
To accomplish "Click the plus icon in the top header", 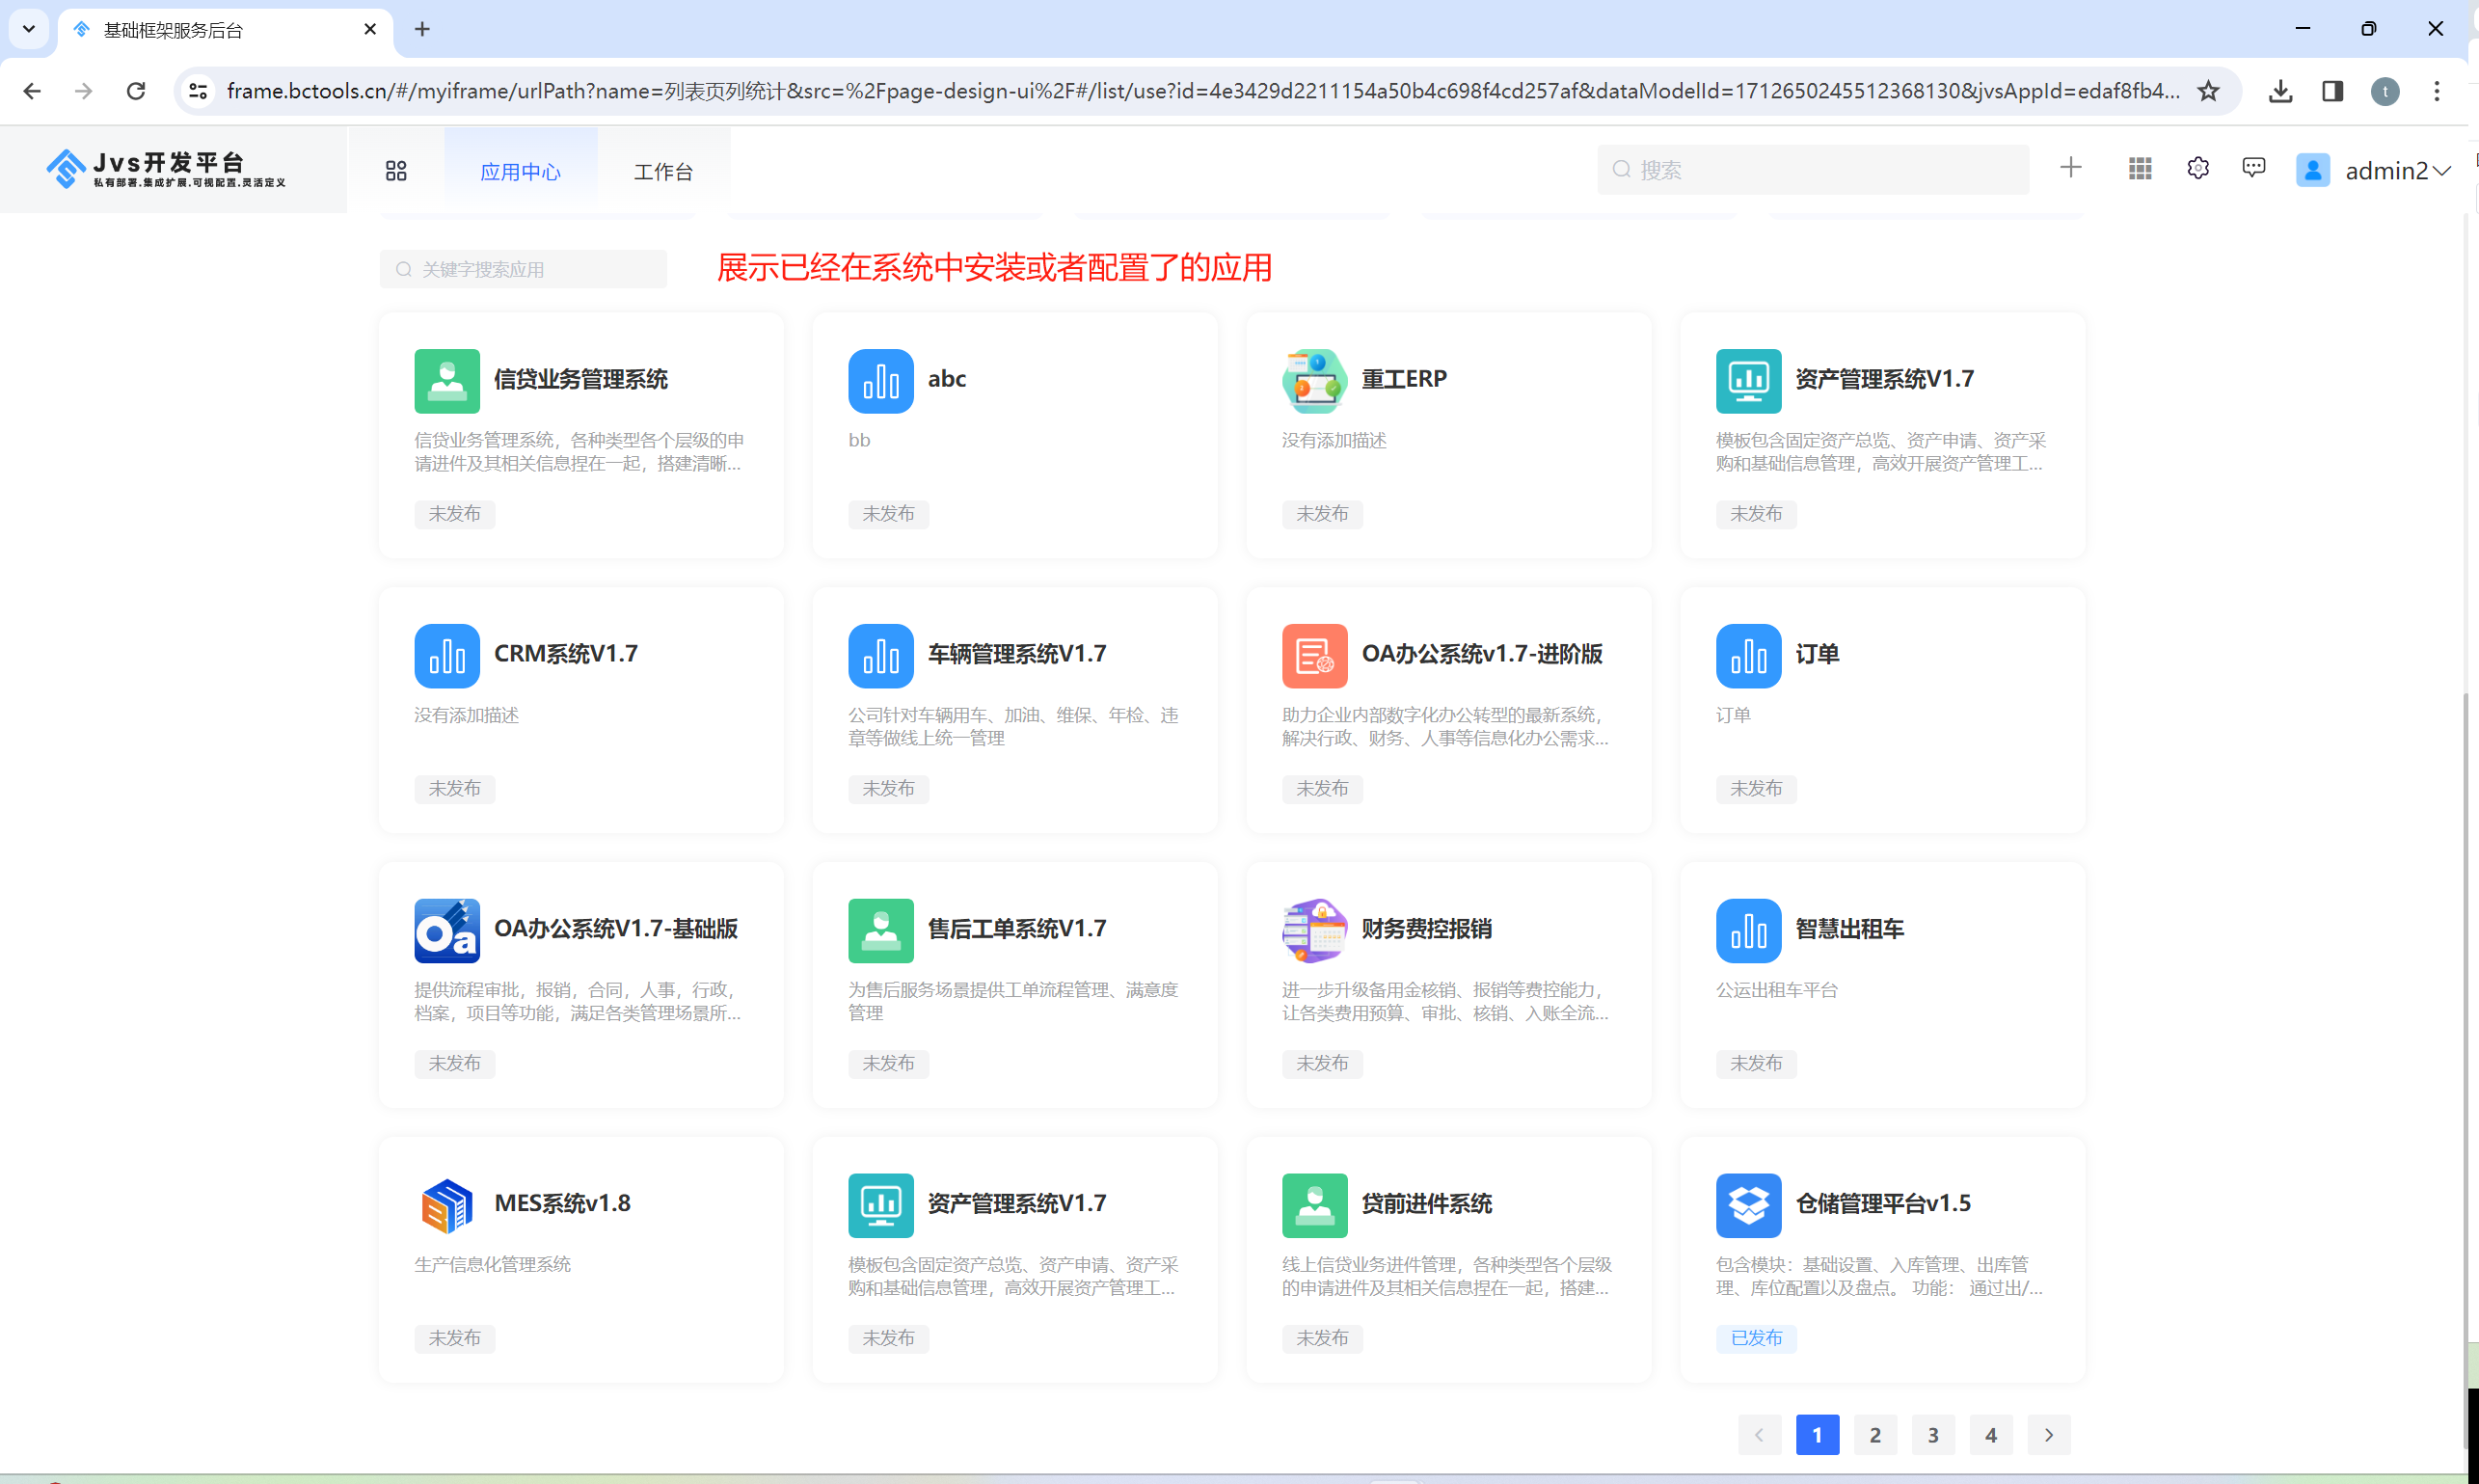I will pos(2071,168).
